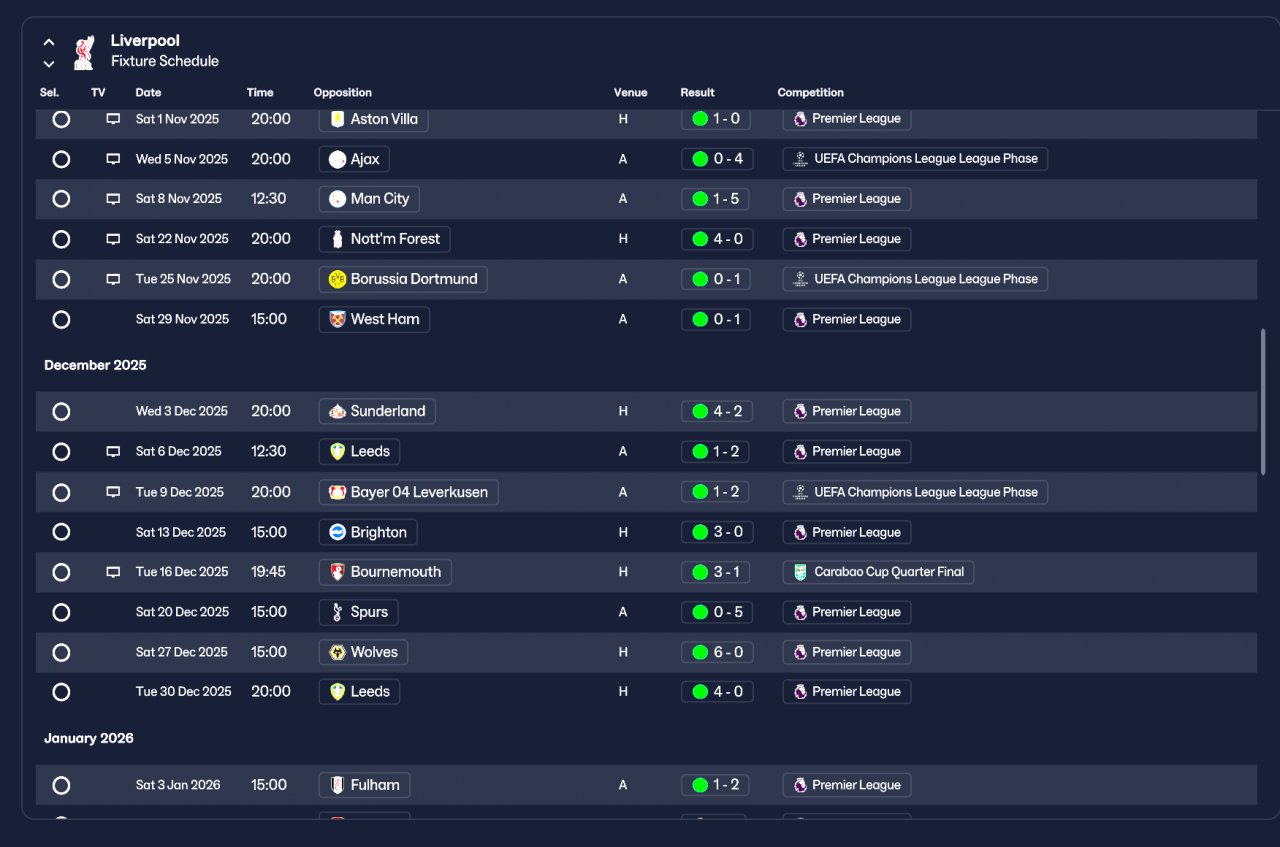This screenshot has height=847, width=1280.
Task: Open the 0 - 5 result against Spurs
Action: [716, 612]
